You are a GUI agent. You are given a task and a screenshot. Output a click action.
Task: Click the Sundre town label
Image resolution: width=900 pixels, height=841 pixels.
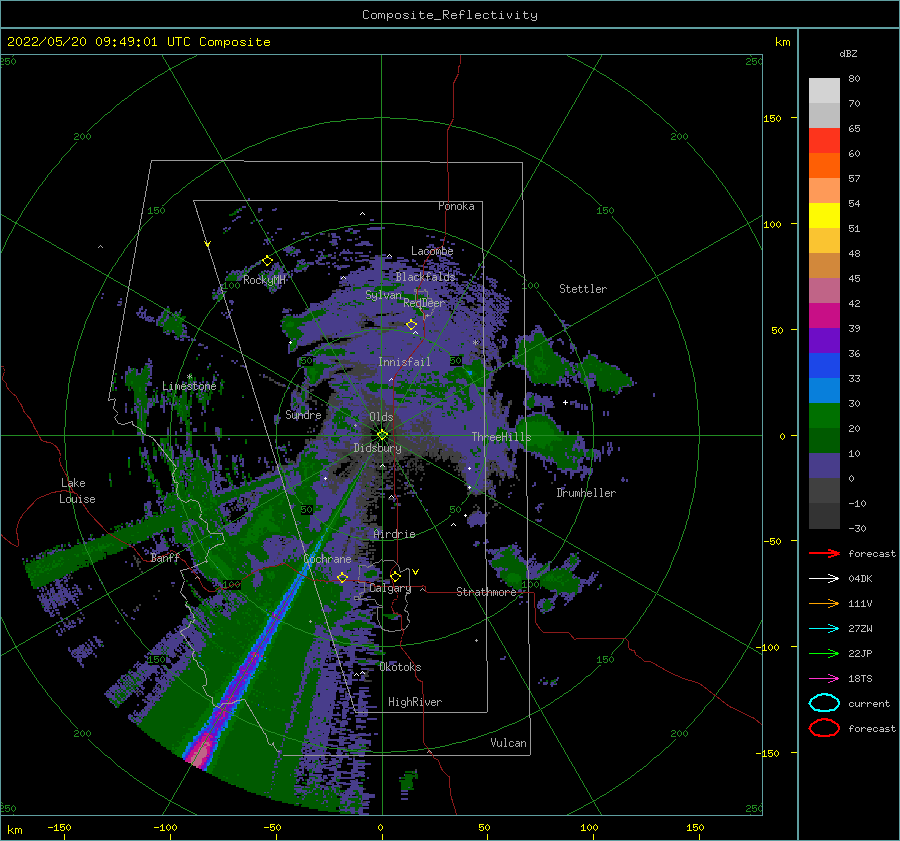303,414
